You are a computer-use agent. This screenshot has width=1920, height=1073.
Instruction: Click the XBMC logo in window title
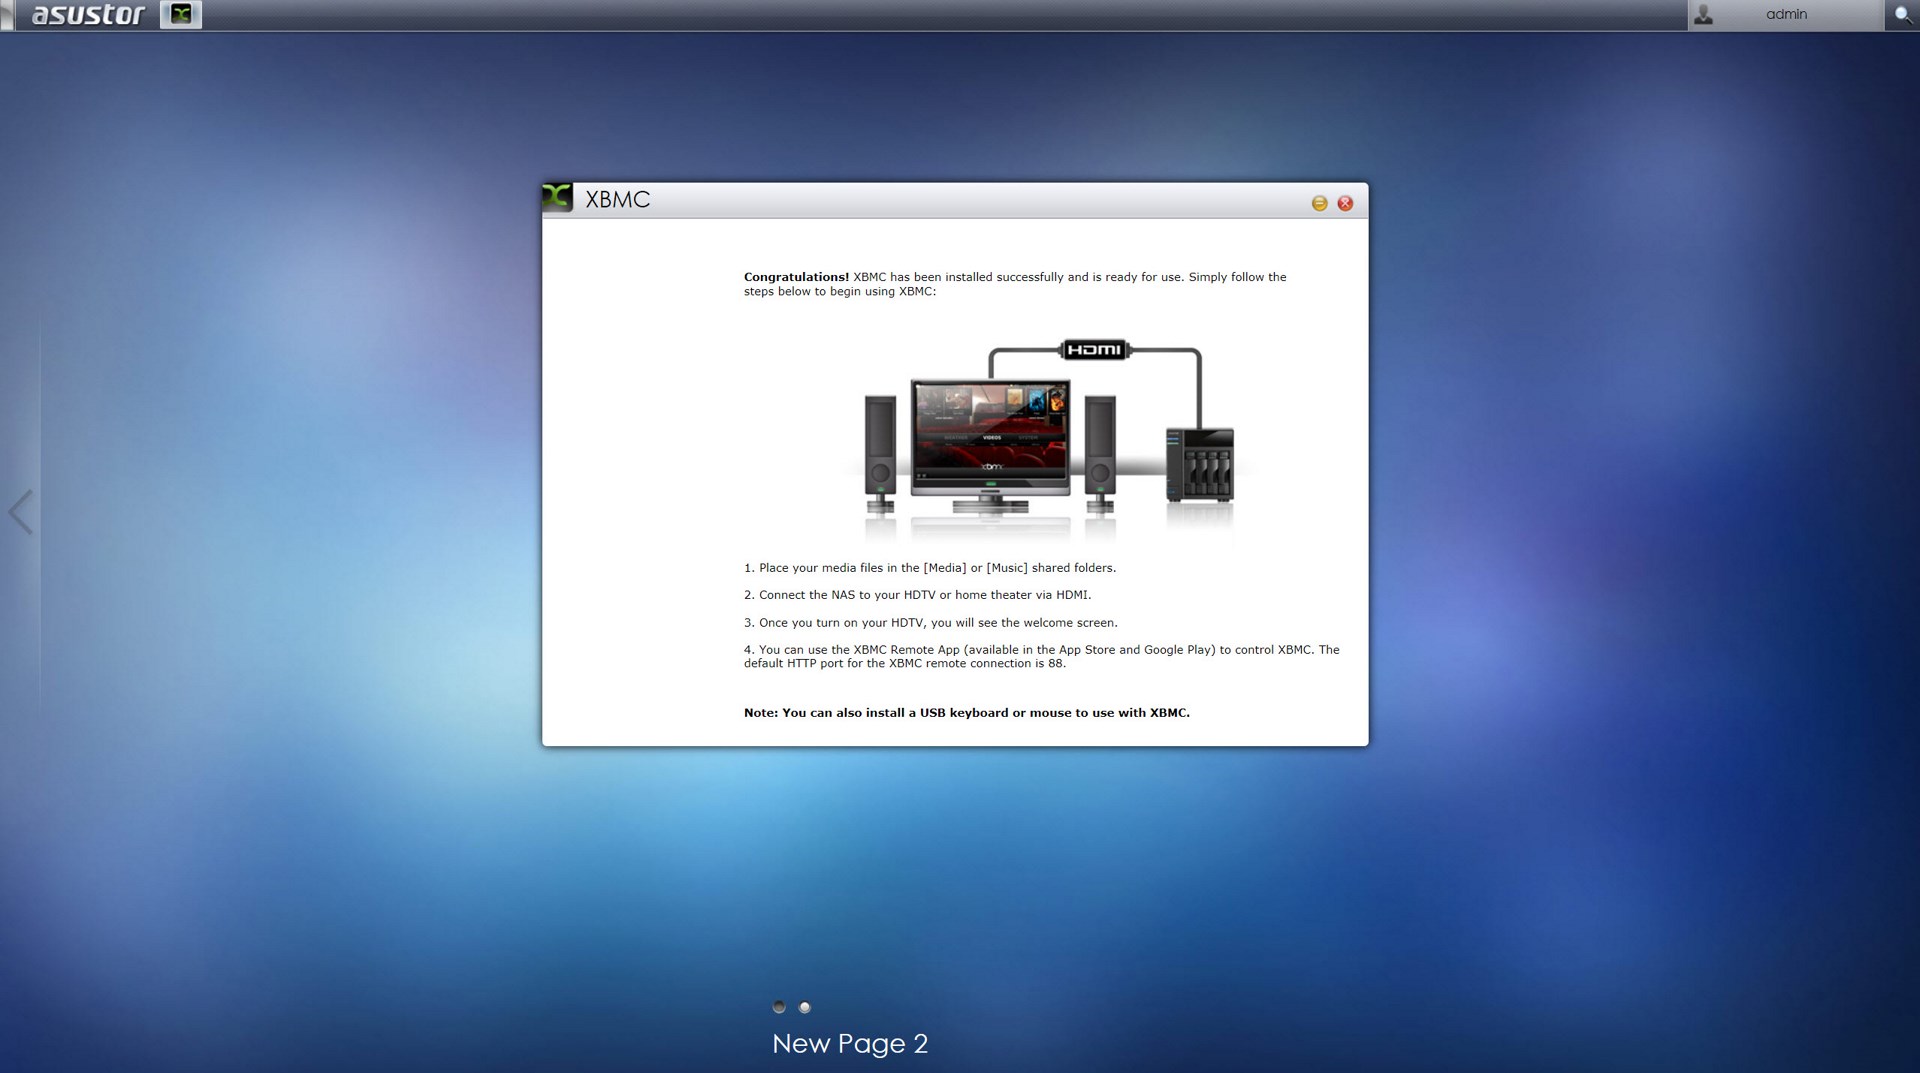[557, 198]
